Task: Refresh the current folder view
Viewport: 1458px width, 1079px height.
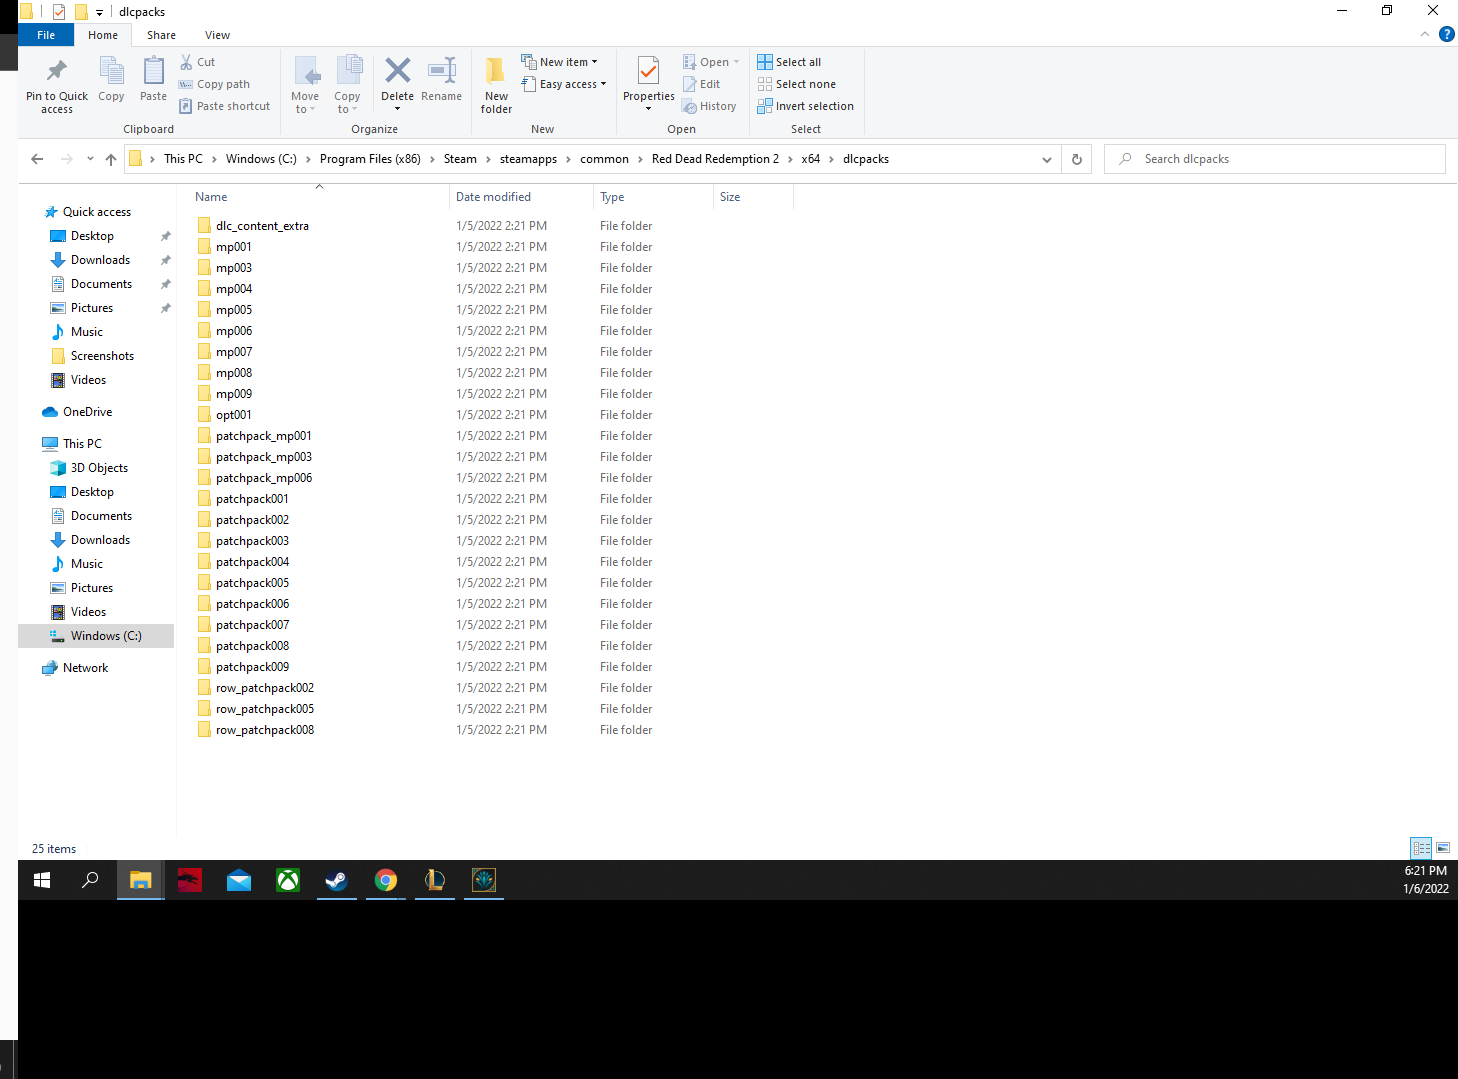Action: [x=1076, y=159]
